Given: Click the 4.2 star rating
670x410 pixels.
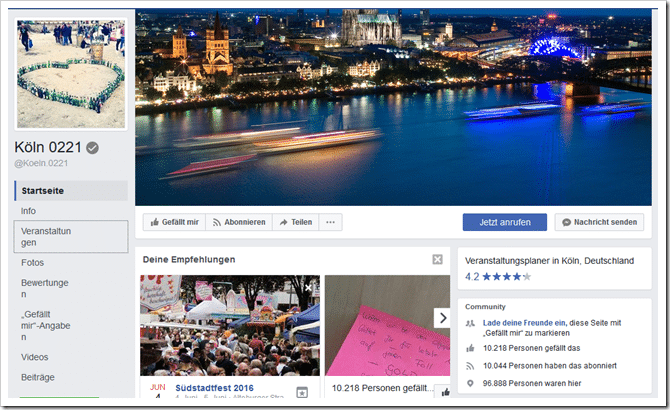Looking at the screenshot, I should pyautogui.click(x=498, y=276).
